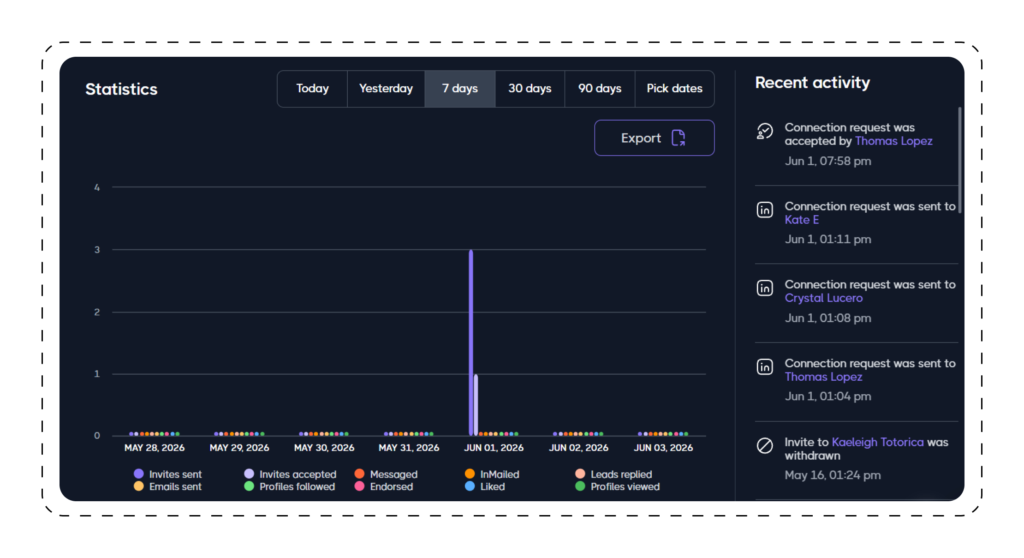Click the JUN 03, 2026 axis label
Image resolution: width=1024 pixels, height=558 pixels.
pos(664,448)
